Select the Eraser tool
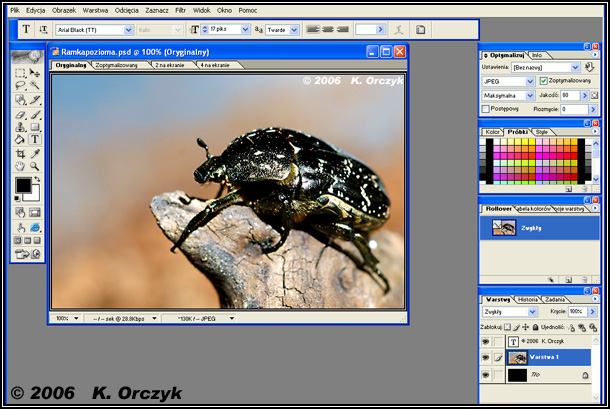 click(x=21, y=114)
